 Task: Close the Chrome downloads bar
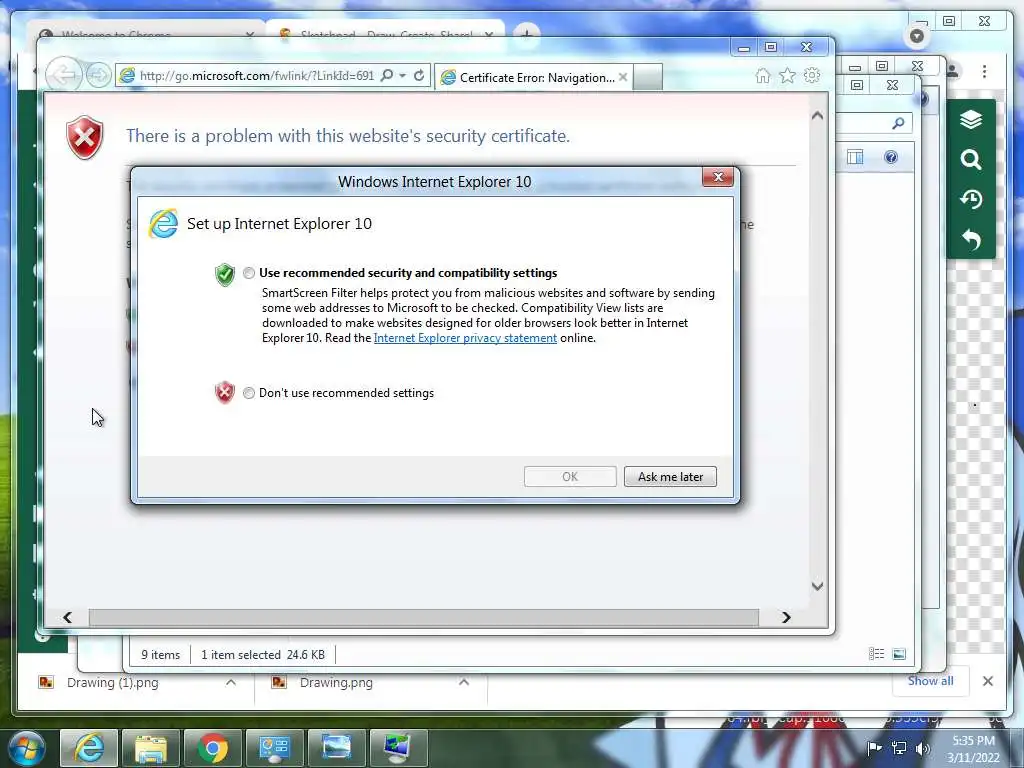(987, 681)
